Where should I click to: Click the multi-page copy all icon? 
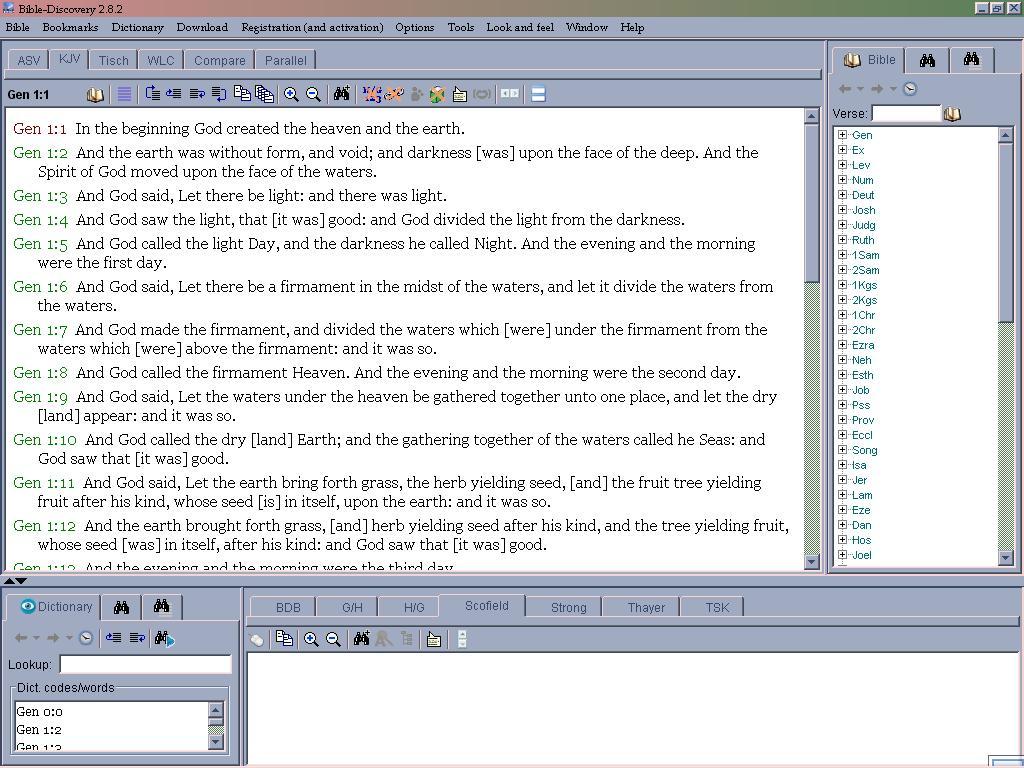tap(264, 95)
